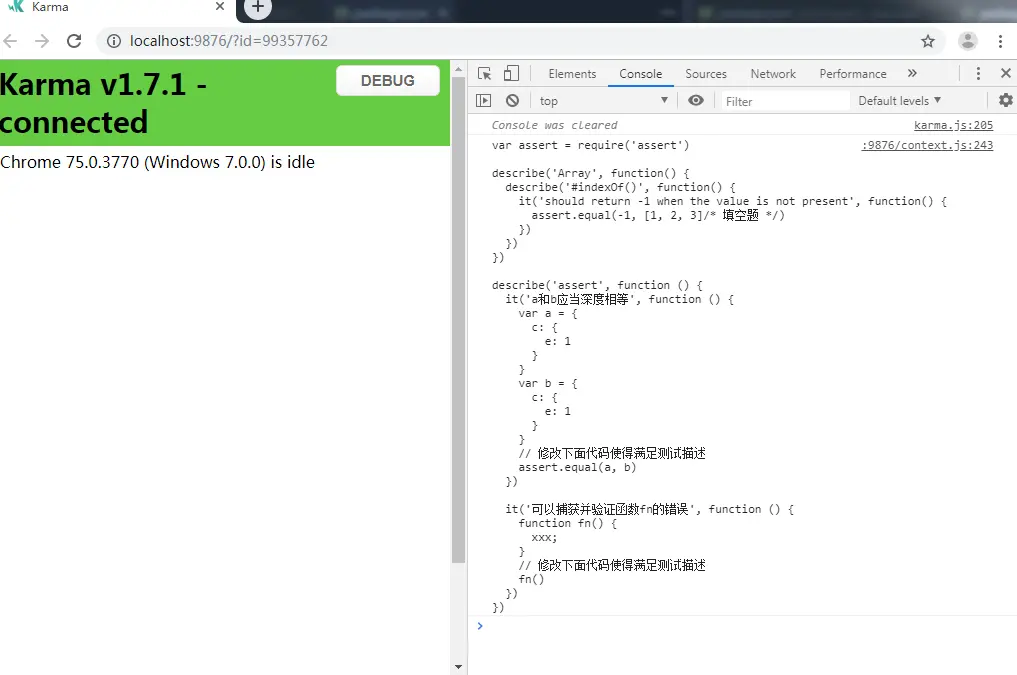1017x675 pixels.
Task: Click the "var assert = require('assert')" line
Action: tap(590, 145)
